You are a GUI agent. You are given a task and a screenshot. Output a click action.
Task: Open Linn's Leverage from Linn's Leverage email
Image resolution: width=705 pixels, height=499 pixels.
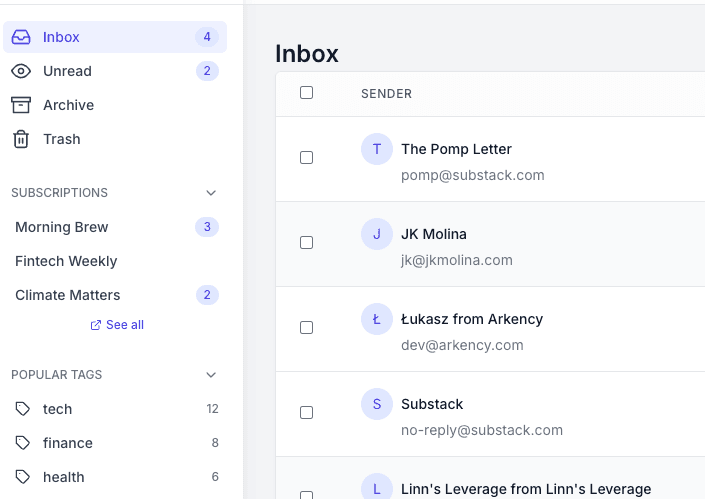coord(526,489)
